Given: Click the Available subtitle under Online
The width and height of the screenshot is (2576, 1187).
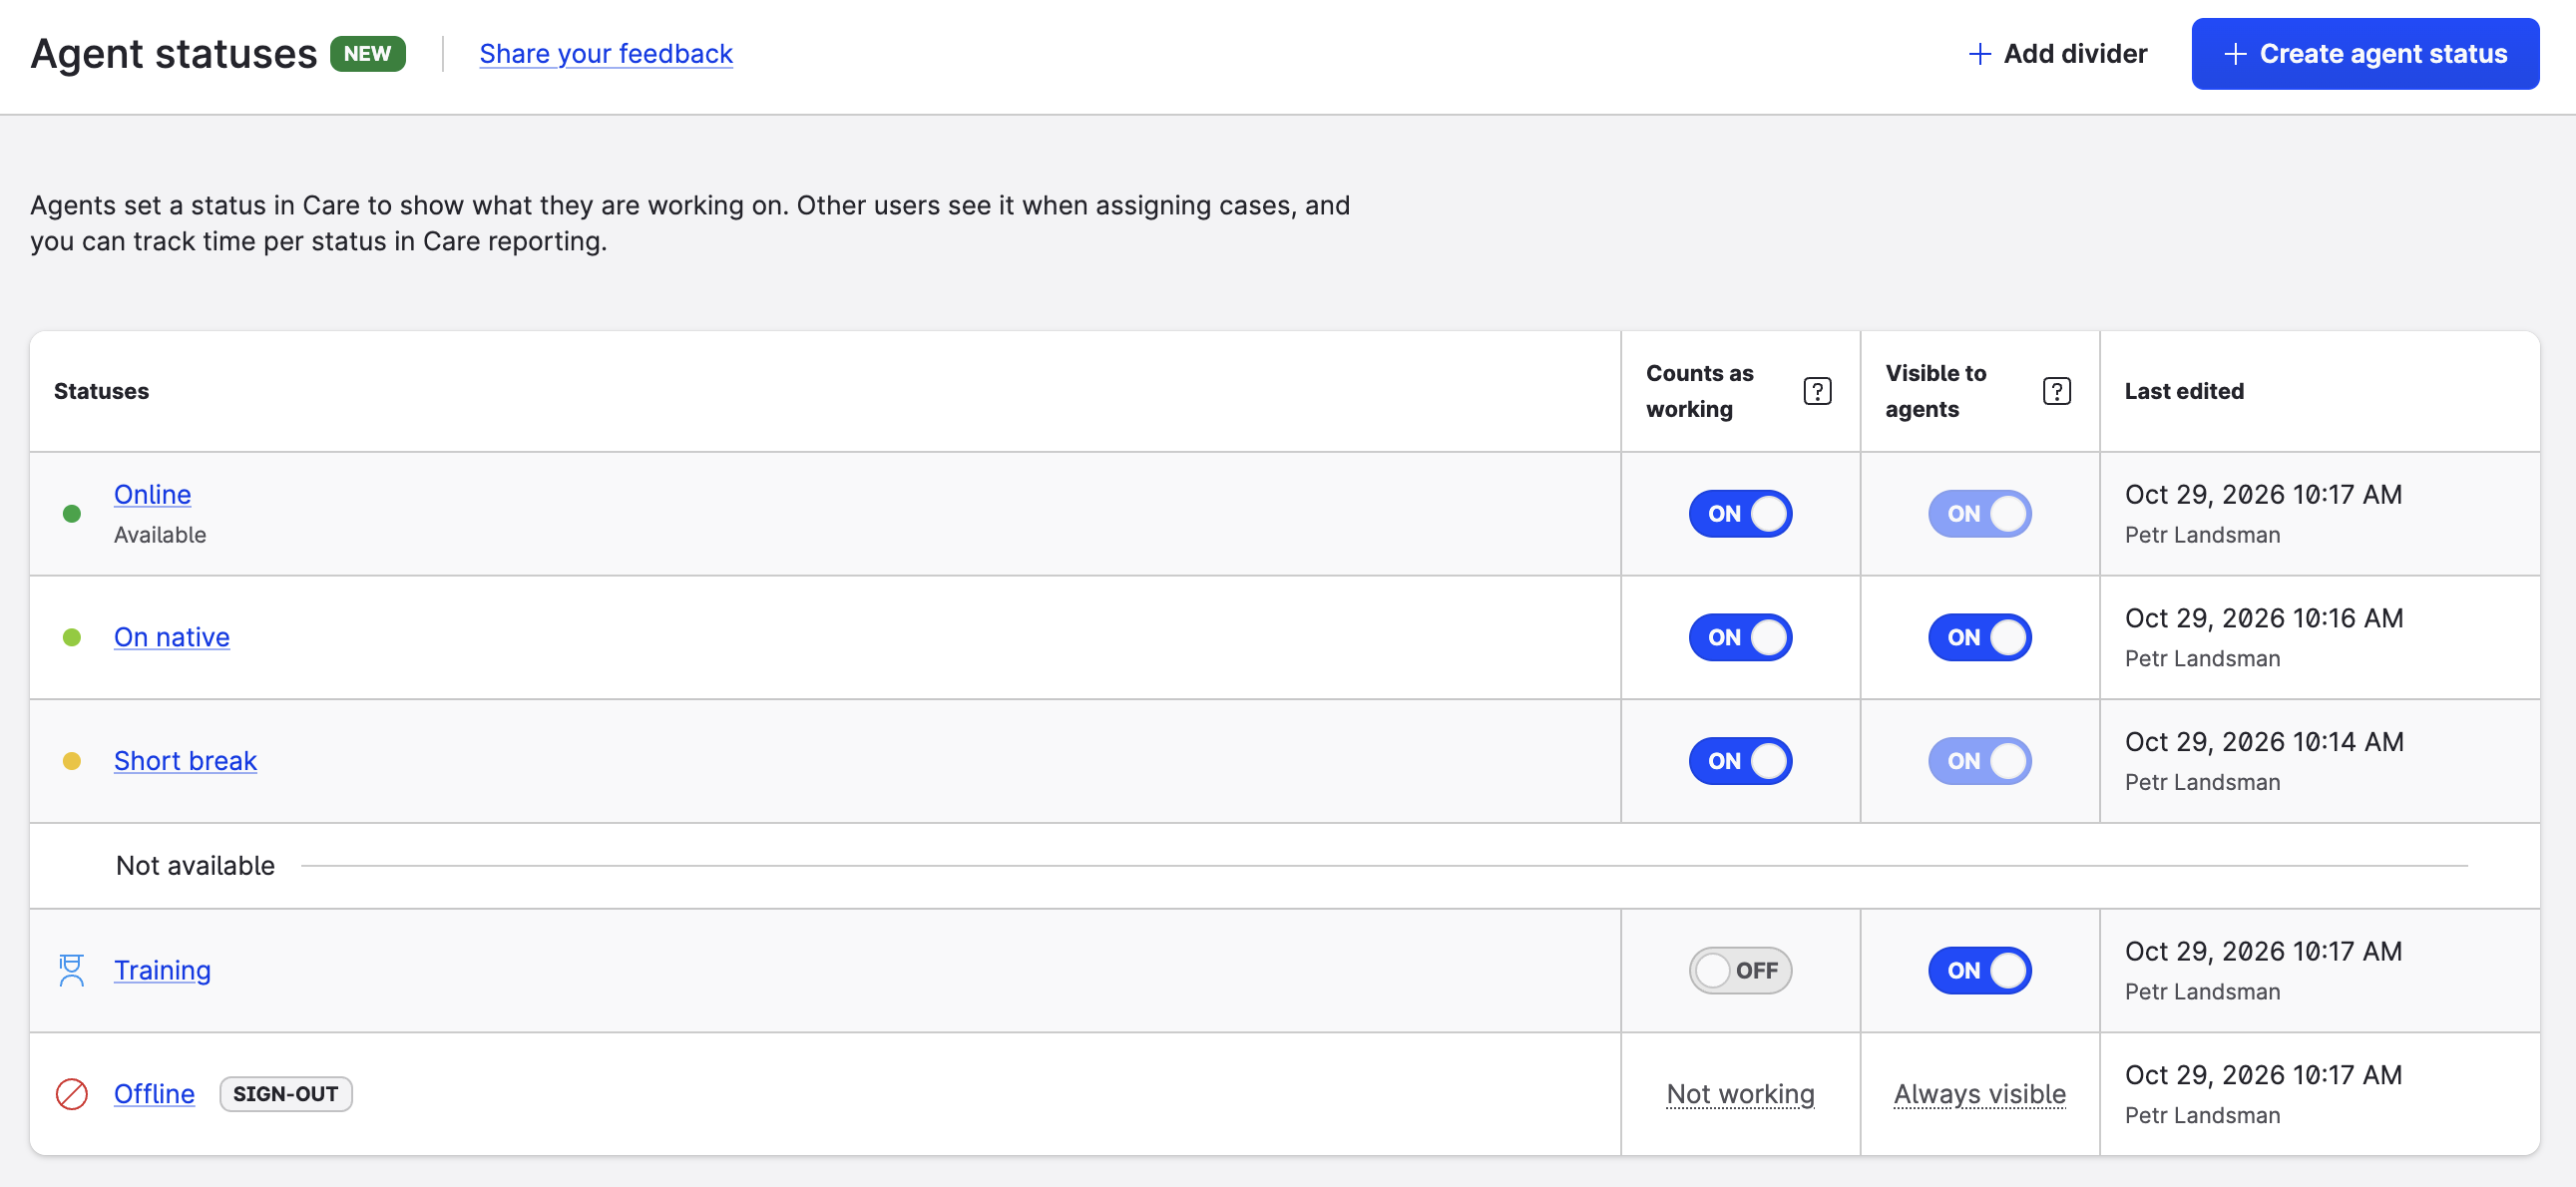Looking at the screenshot, I should coord(160,535).
